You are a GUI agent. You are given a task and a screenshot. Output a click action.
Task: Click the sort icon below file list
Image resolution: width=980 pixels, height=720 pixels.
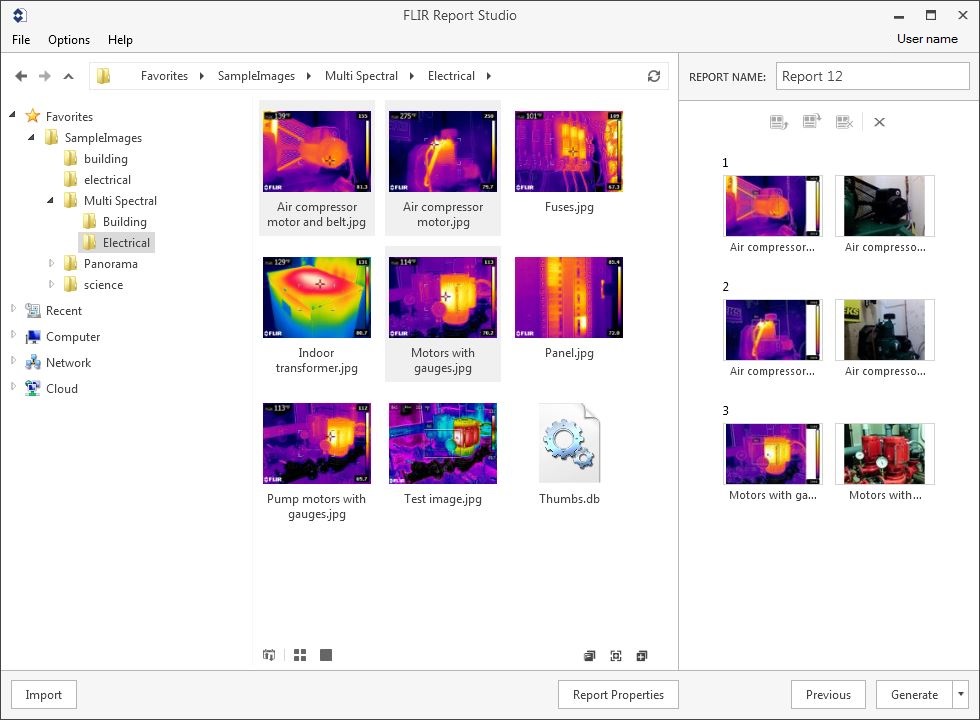(x=269, y=655)
